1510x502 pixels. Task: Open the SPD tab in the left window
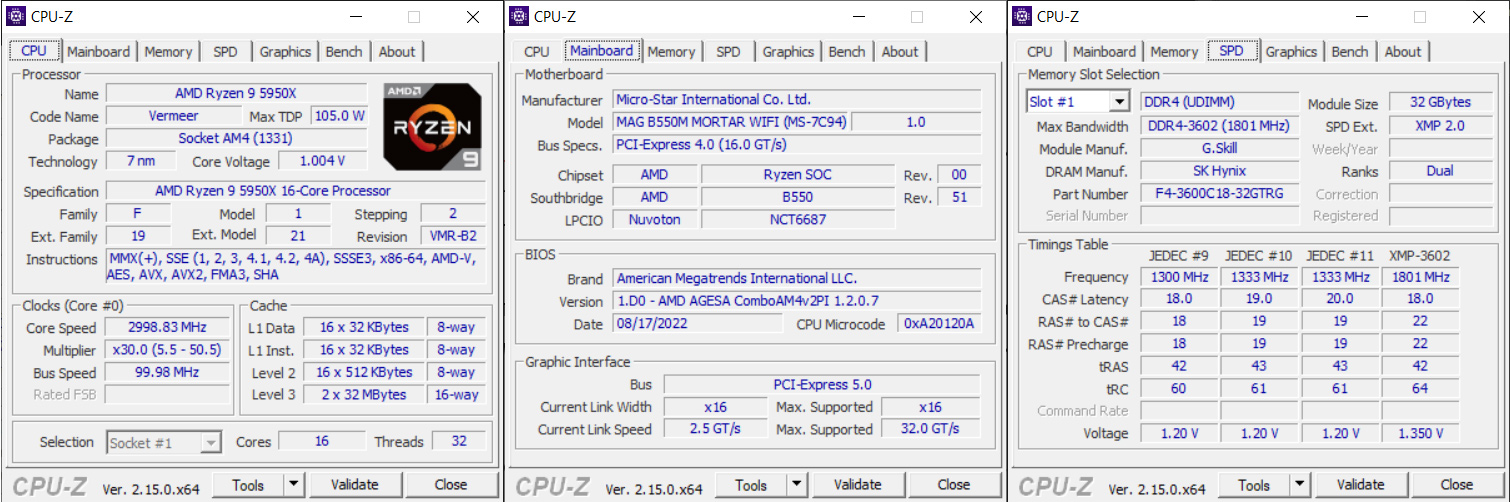point(225,52)
